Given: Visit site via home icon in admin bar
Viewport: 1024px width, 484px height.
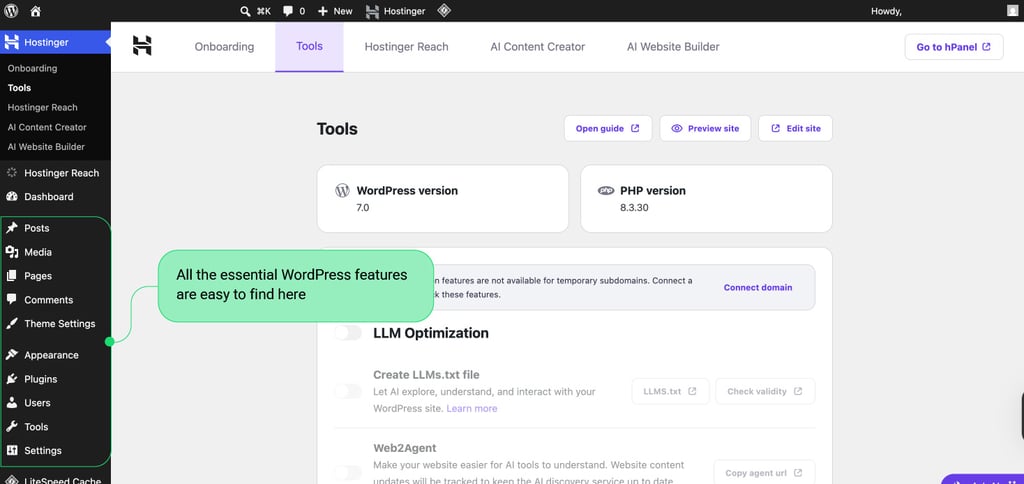Looking at the screenshot, I should click(x=35, y=11).
